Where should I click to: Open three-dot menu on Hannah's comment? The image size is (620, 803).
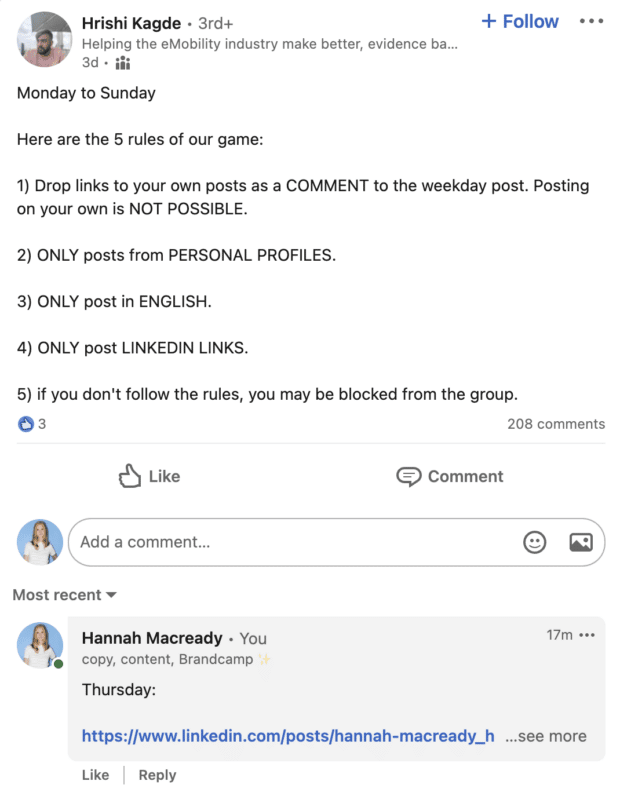587,635
